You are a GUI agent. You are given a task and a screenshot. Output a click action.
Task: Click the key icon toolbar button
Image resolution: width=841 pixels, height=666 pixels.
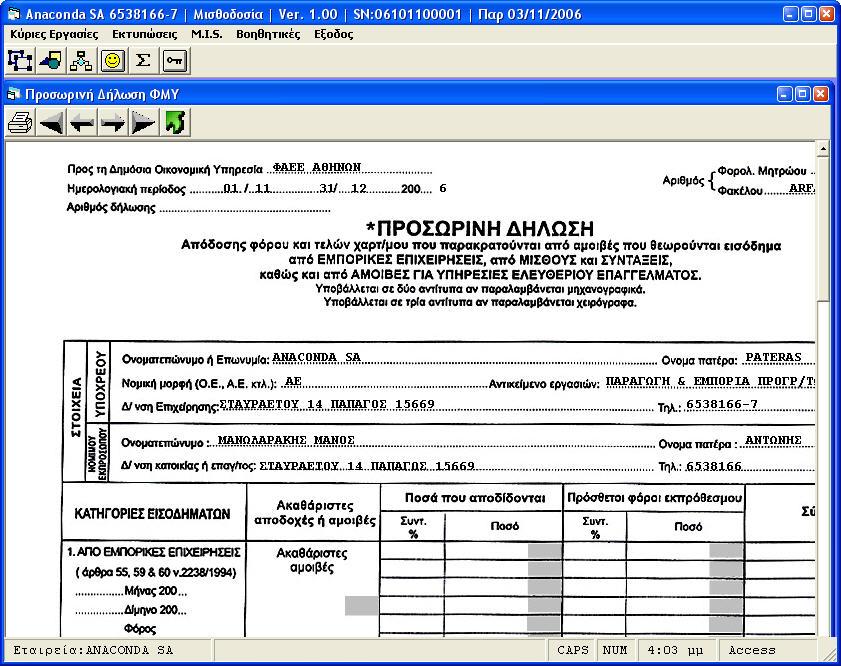(174, 61)
